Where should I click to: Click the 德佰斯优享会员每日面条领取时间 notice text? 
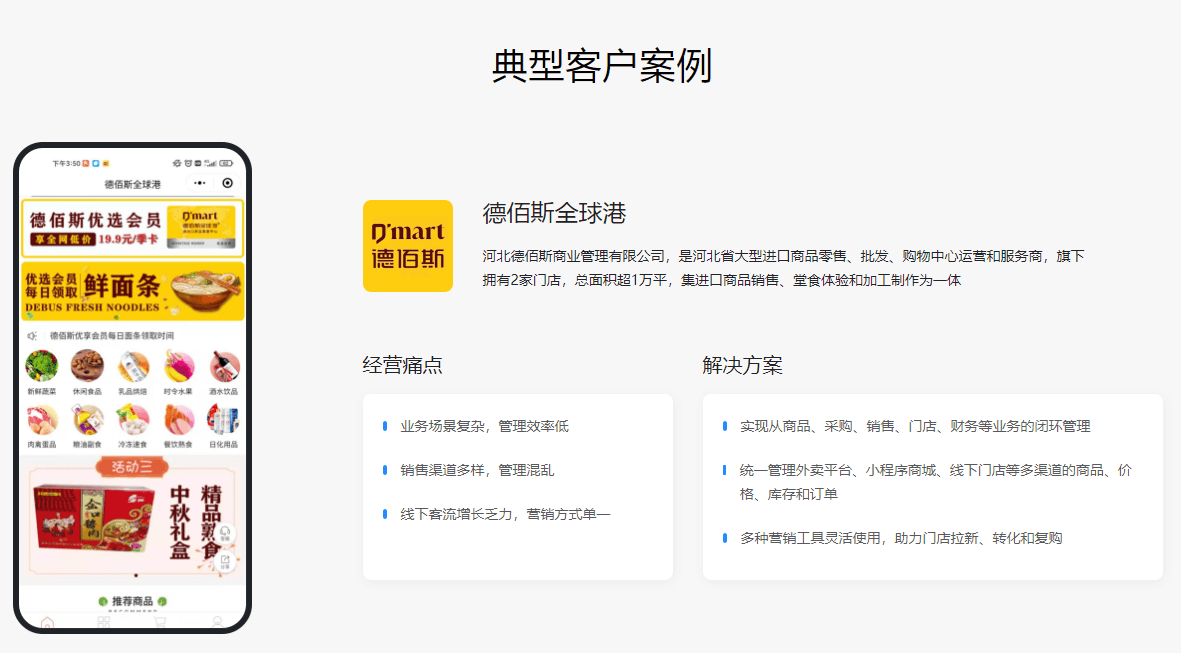[111, 336]
